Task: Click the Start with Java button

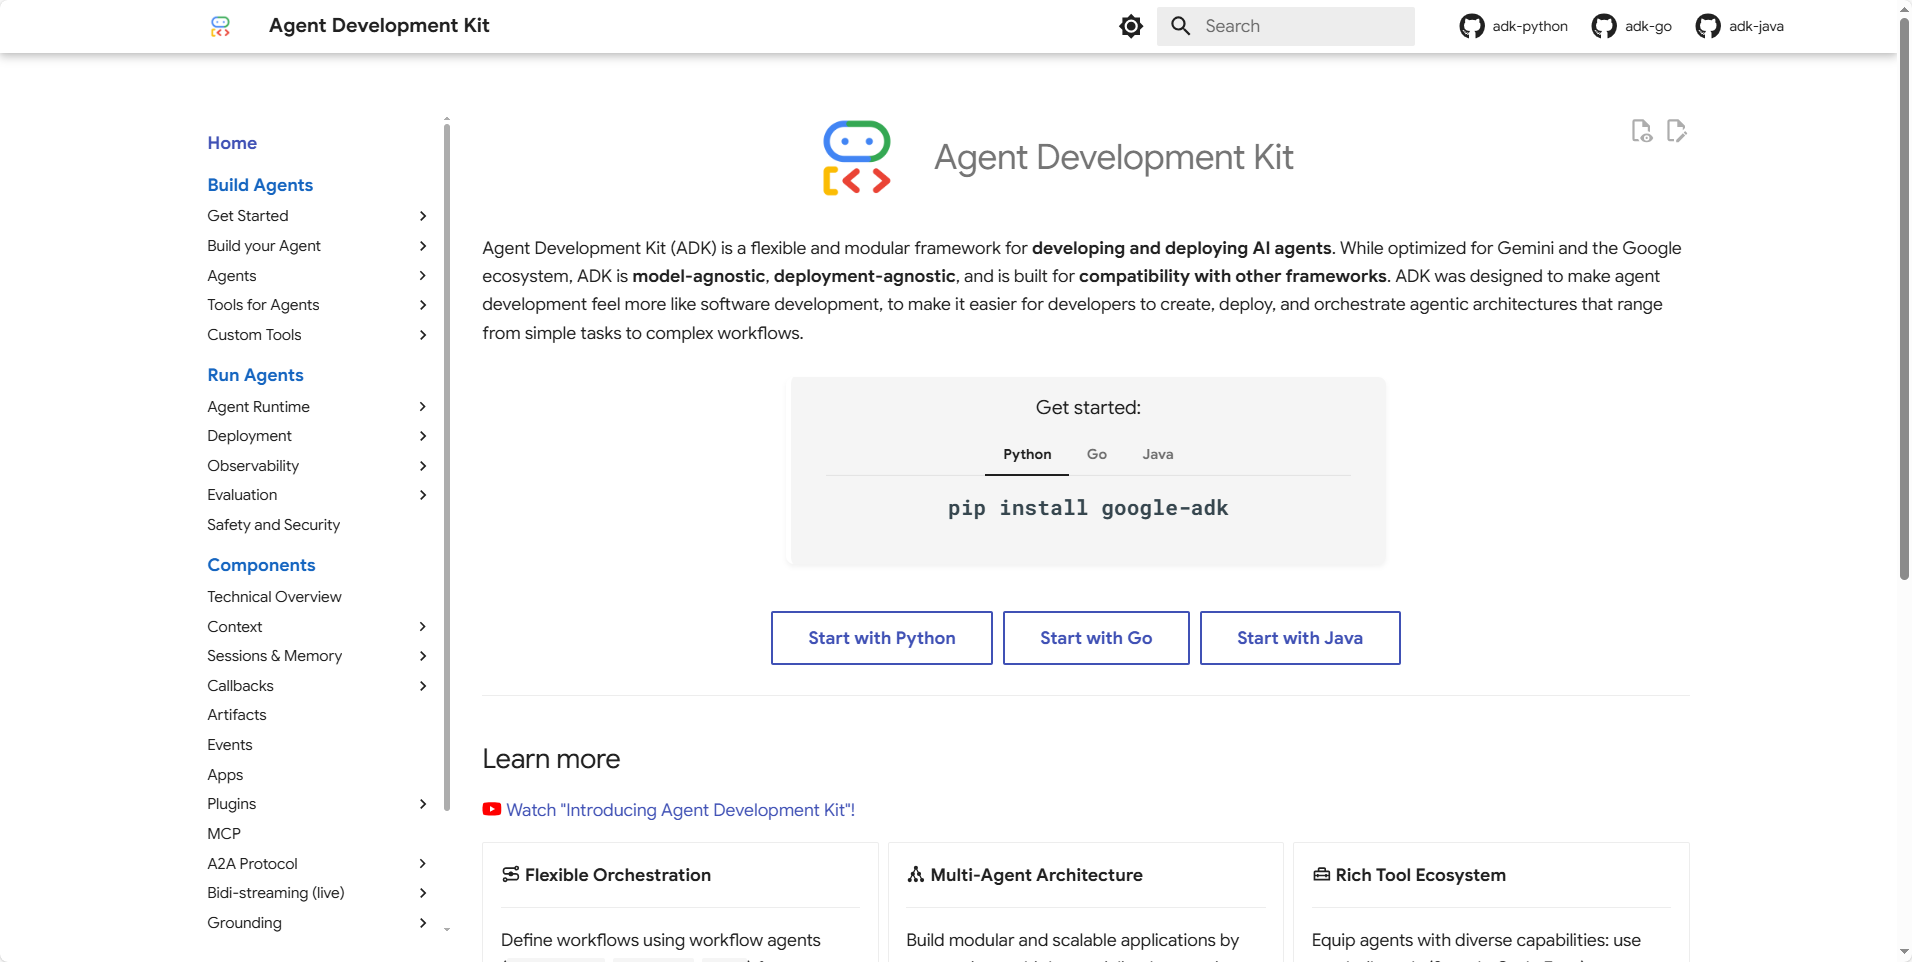Action: (x=1299, y=638)
